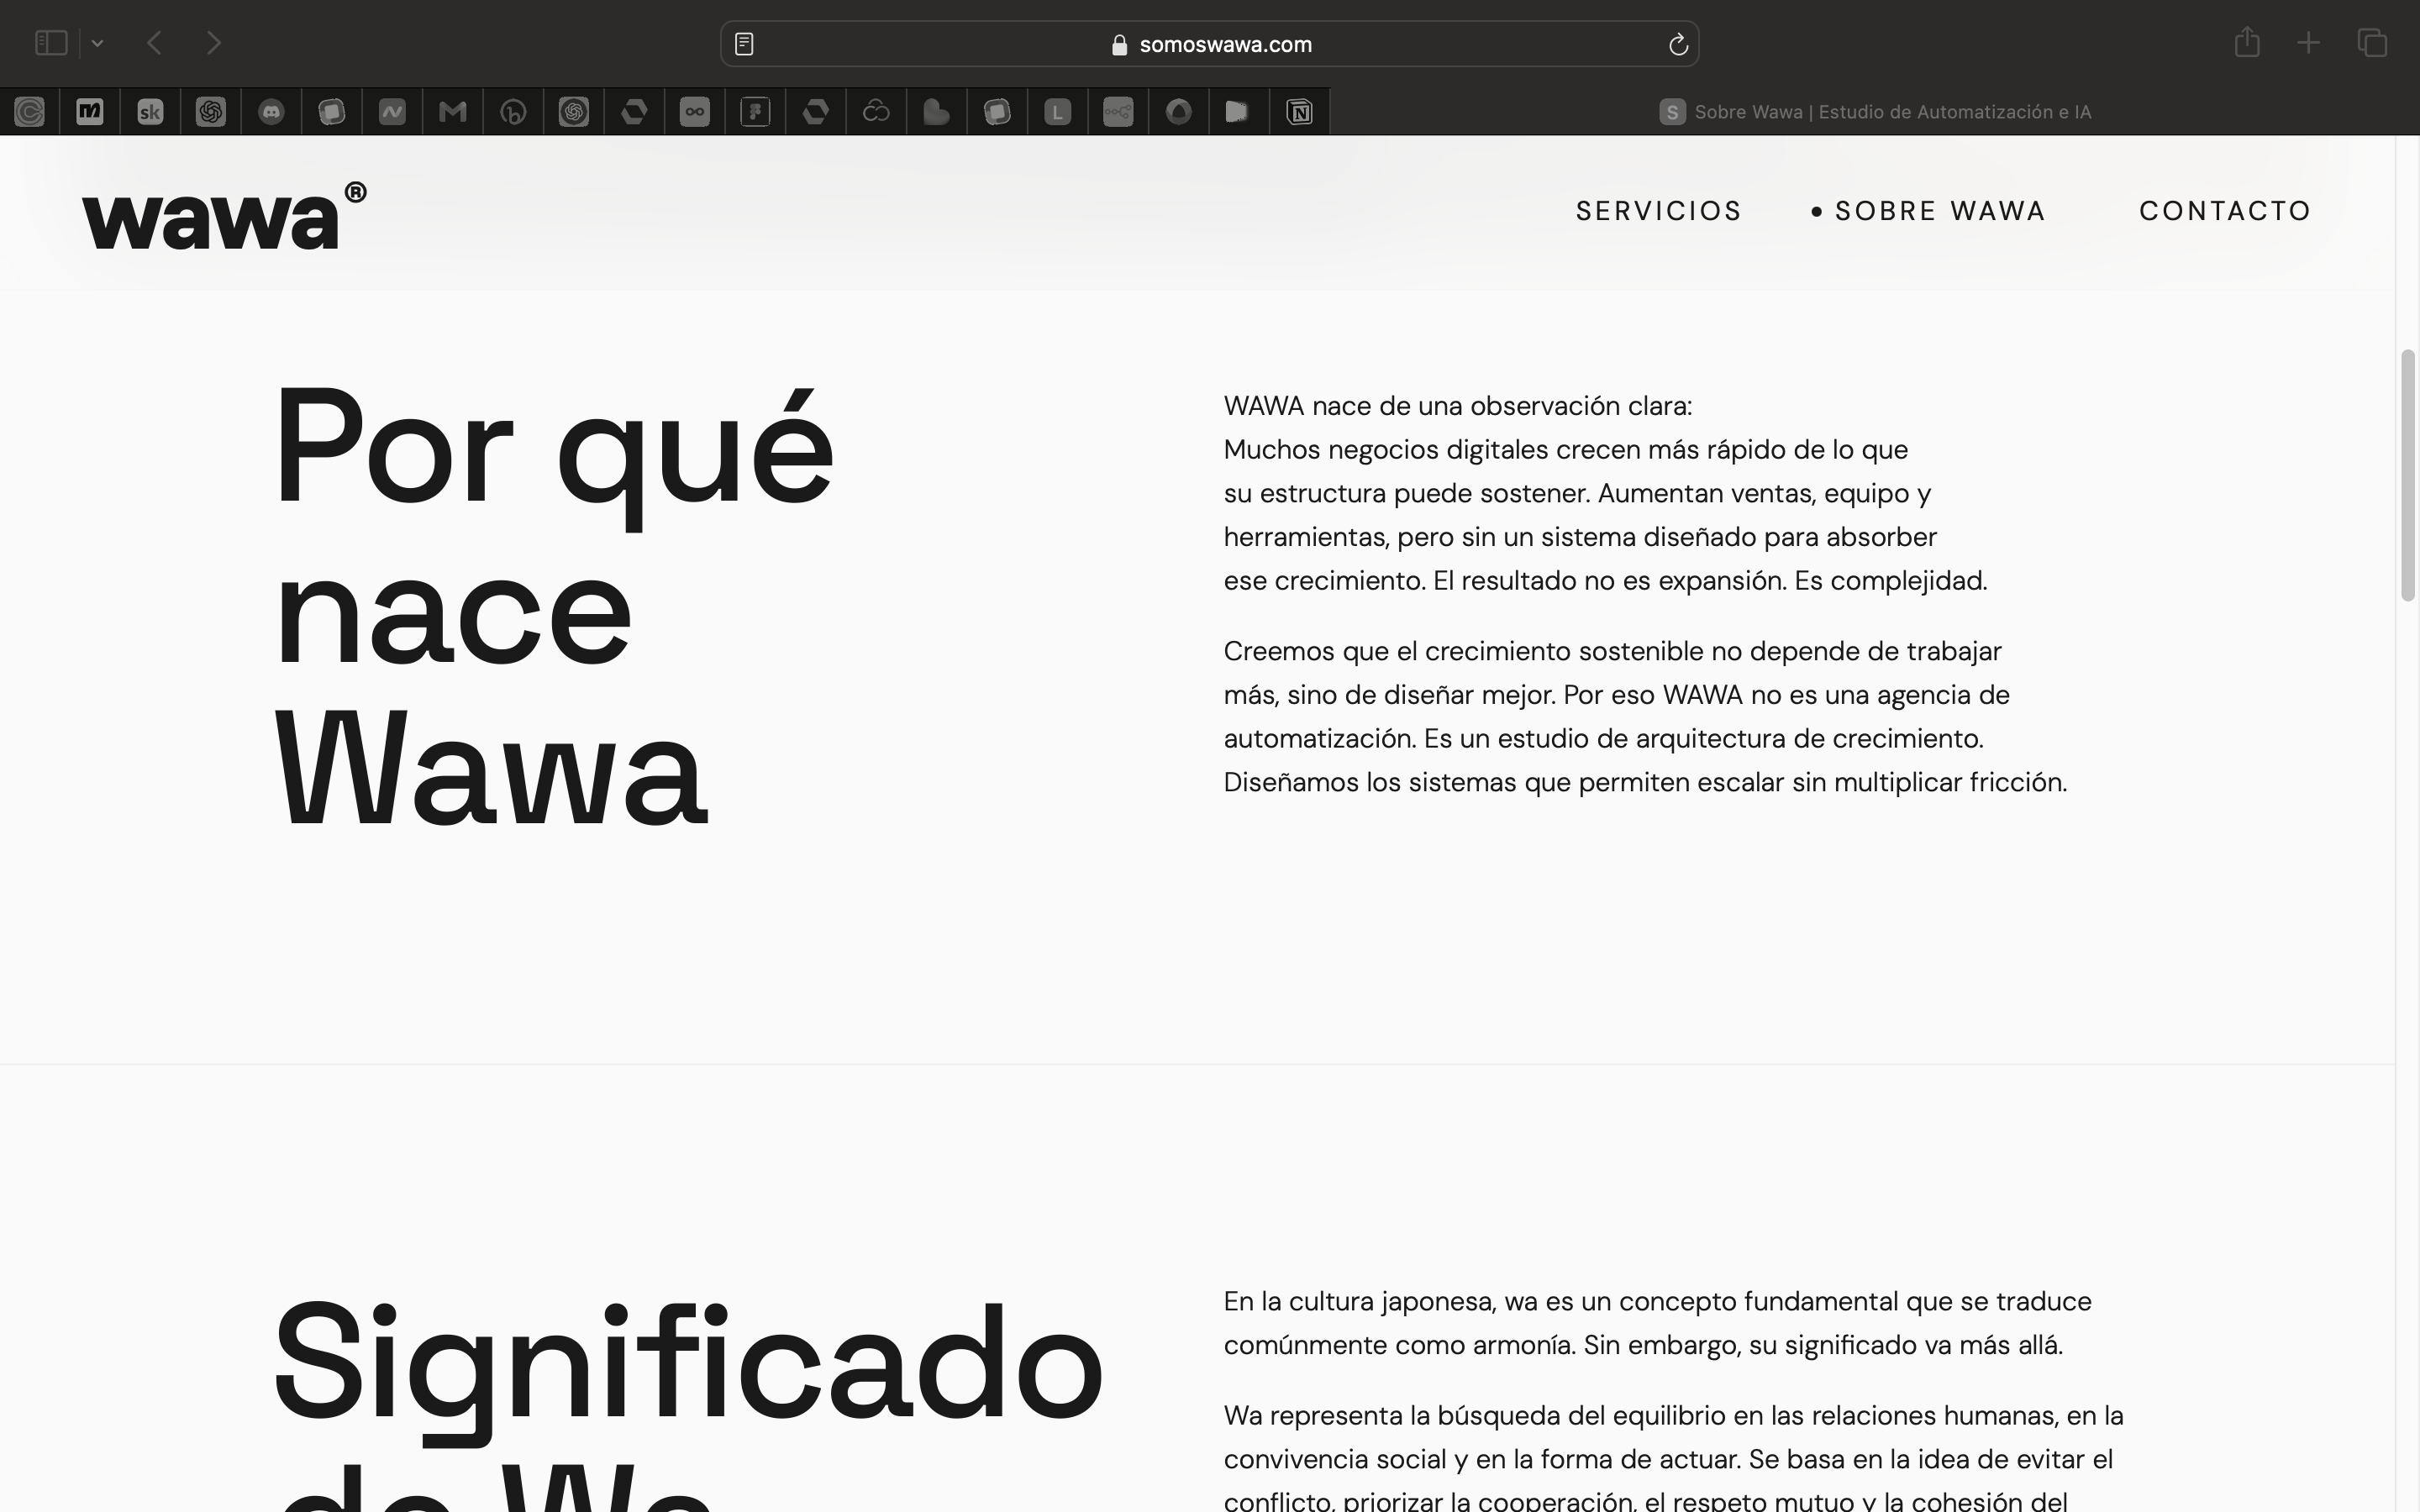Toggle the Safari sidebar button
Screen dimensions: 2420x1512
[x=50, y=43]
